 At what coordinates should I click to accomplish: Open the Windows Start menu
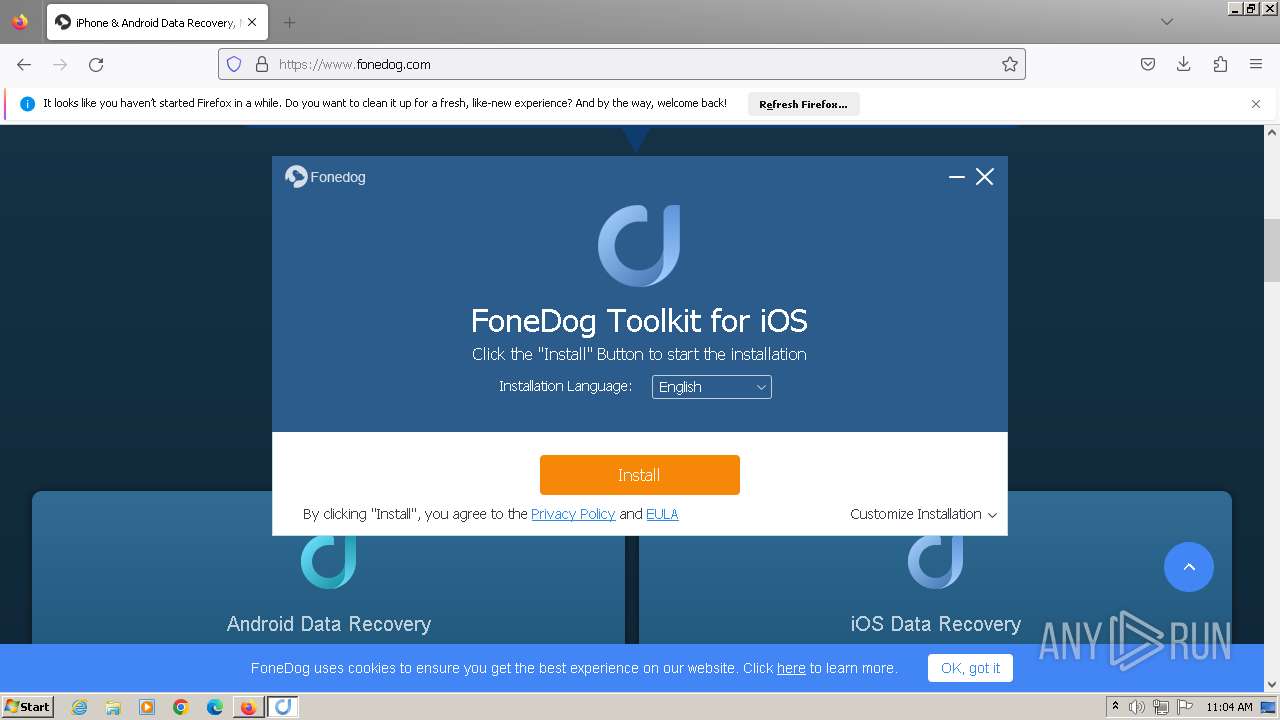pos(28,707)
